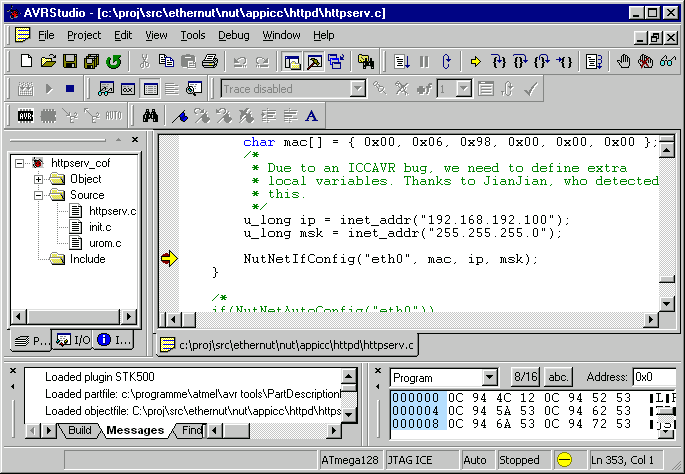Click the AVR chip programming icon
Screen dimensions: 685x474
(26, 116)
